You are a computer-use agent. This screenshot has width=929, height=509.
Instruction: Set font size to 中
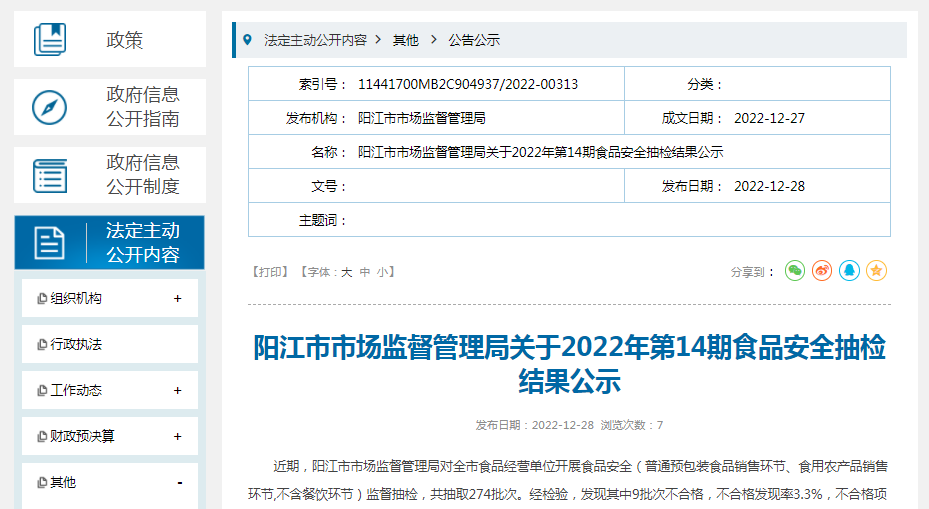coord(365,272)
